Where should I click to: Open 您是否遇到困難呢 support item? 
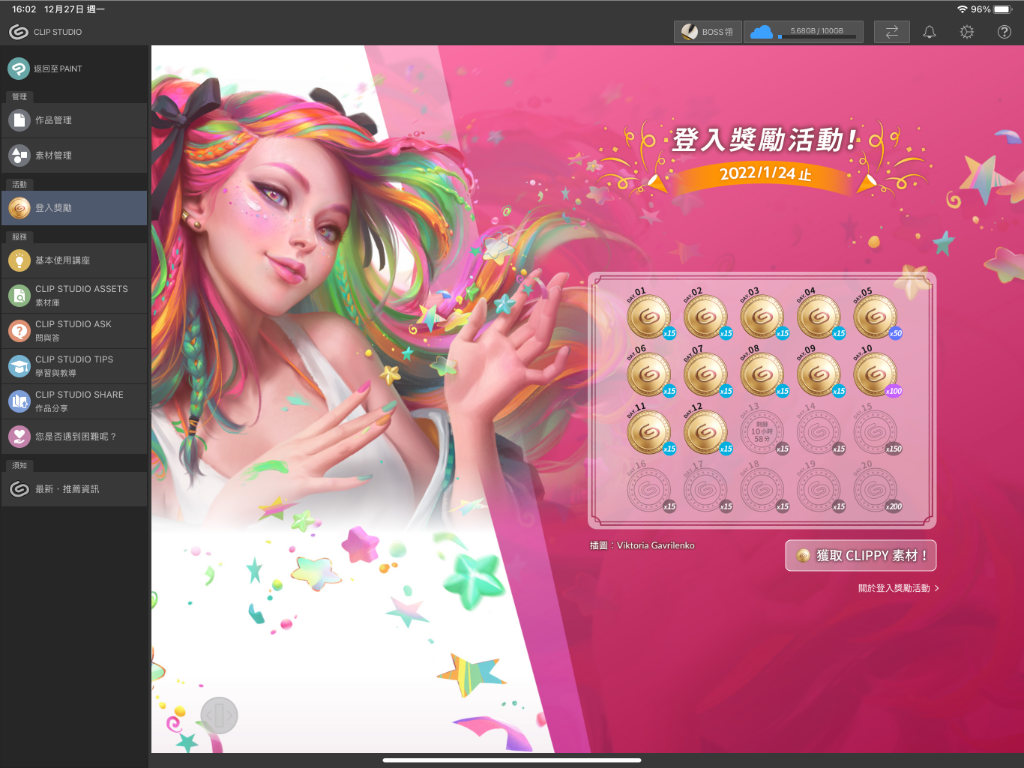(x=74, y=436)
